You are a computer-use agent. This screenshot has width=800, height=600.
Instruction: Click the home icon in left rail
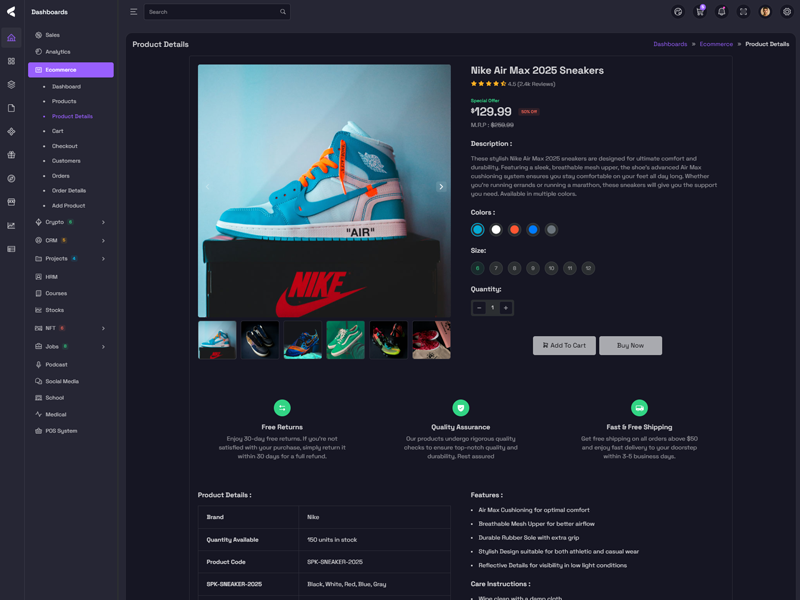click(11, 38)
